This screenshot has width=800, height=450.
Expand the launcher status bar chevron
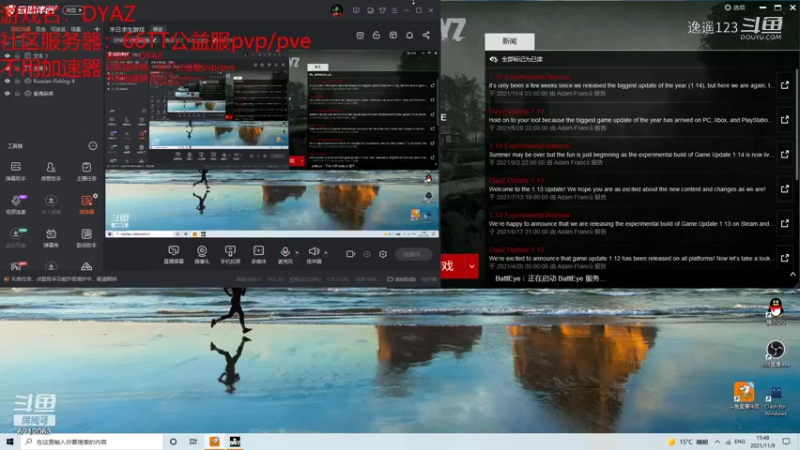point(792,274)
